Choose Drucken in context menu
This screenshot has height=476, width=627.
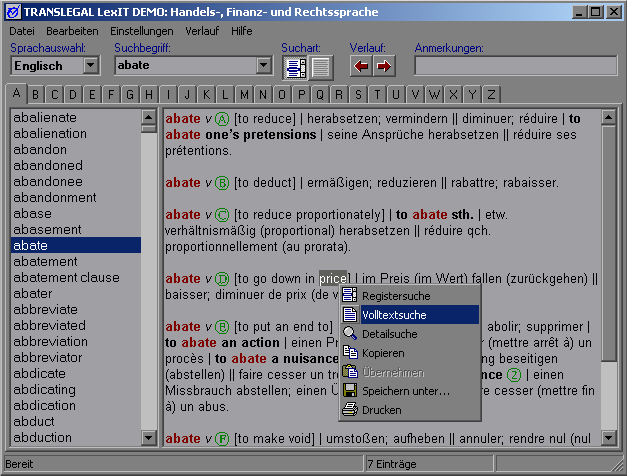(x=410, y=410)
